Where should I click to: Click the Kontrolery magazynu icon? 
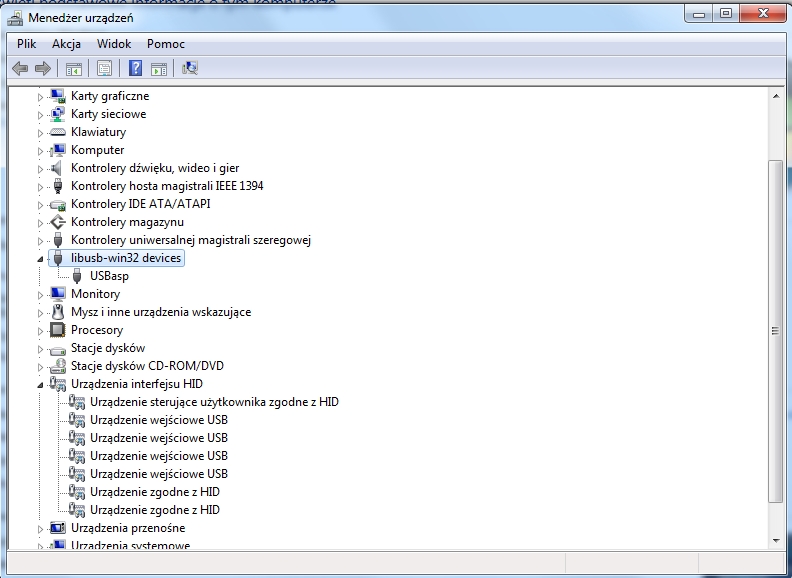(58, 222)
